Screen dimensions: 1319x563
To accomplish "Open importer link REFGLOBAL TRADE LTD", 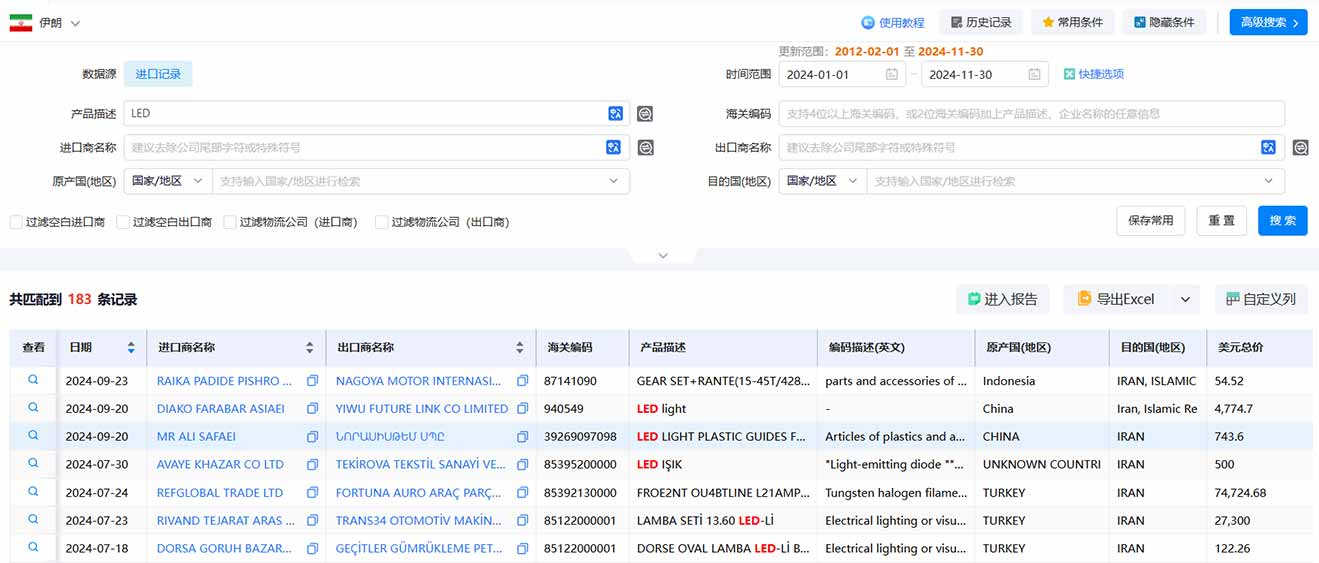I will [220, 493].
